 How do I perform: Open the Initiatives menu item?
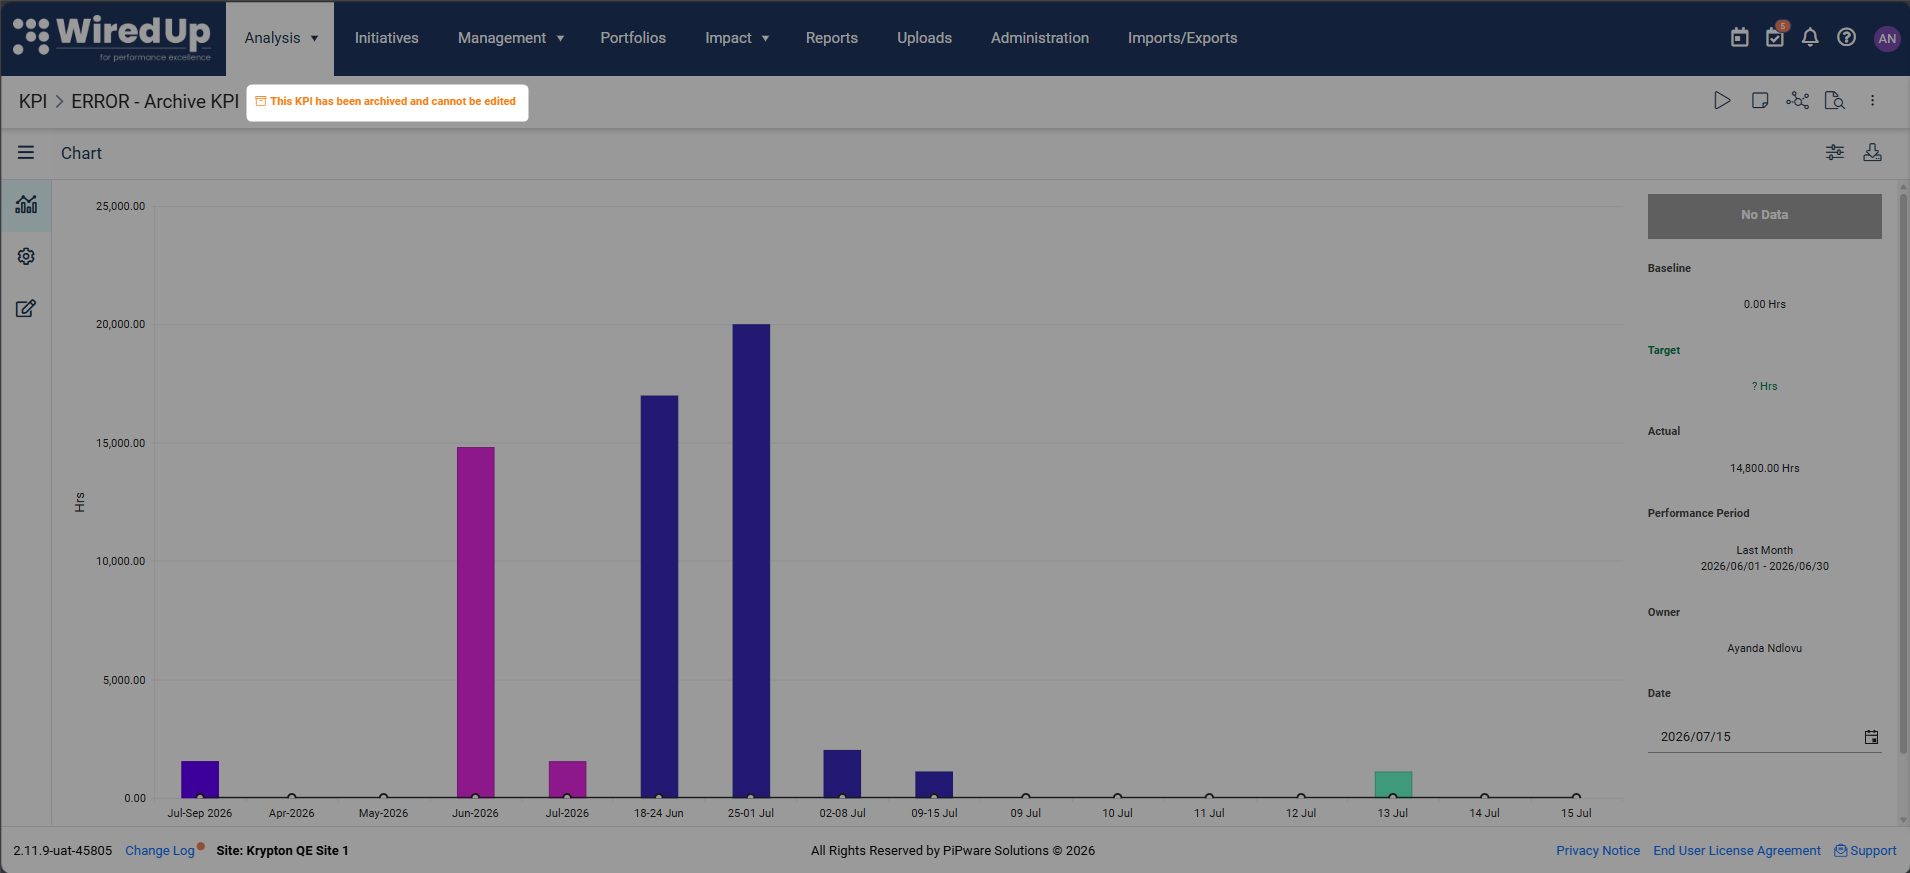click(386, 38)
